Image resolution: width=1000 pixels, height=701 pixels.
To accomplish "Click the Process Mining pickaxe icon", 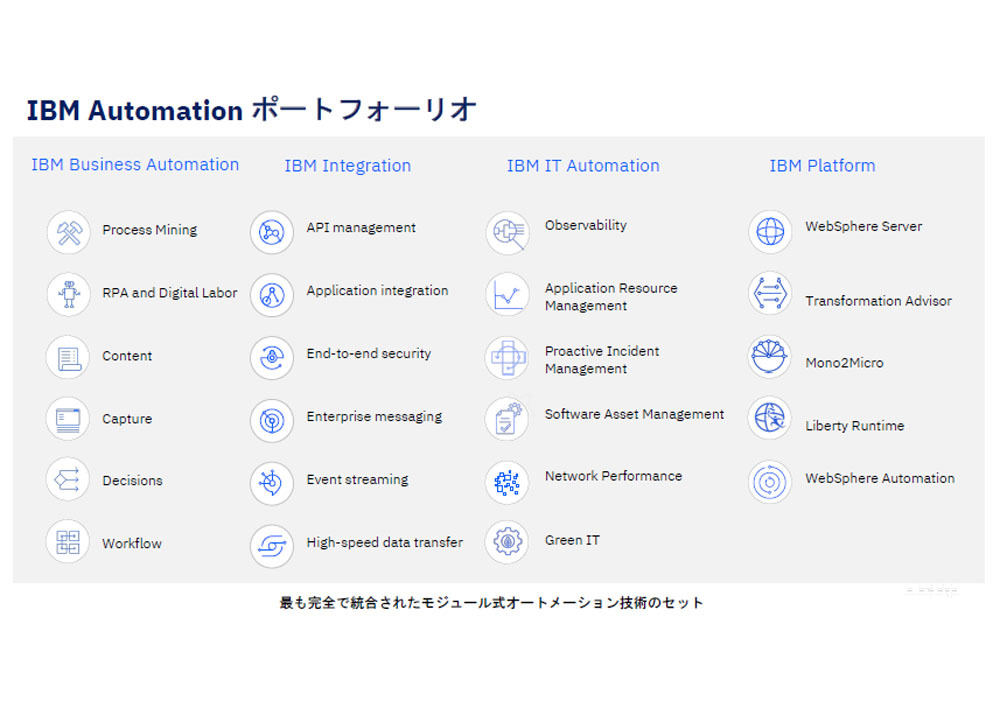I will [x=68, y=232].
